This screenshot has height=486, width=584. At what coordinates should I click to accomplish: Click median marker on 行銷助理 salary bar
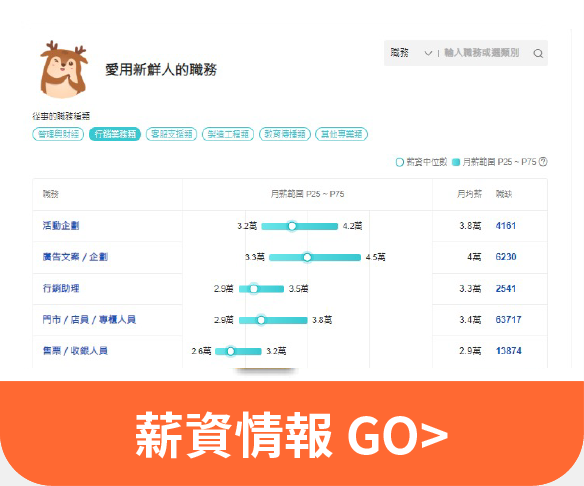(254, 289)
